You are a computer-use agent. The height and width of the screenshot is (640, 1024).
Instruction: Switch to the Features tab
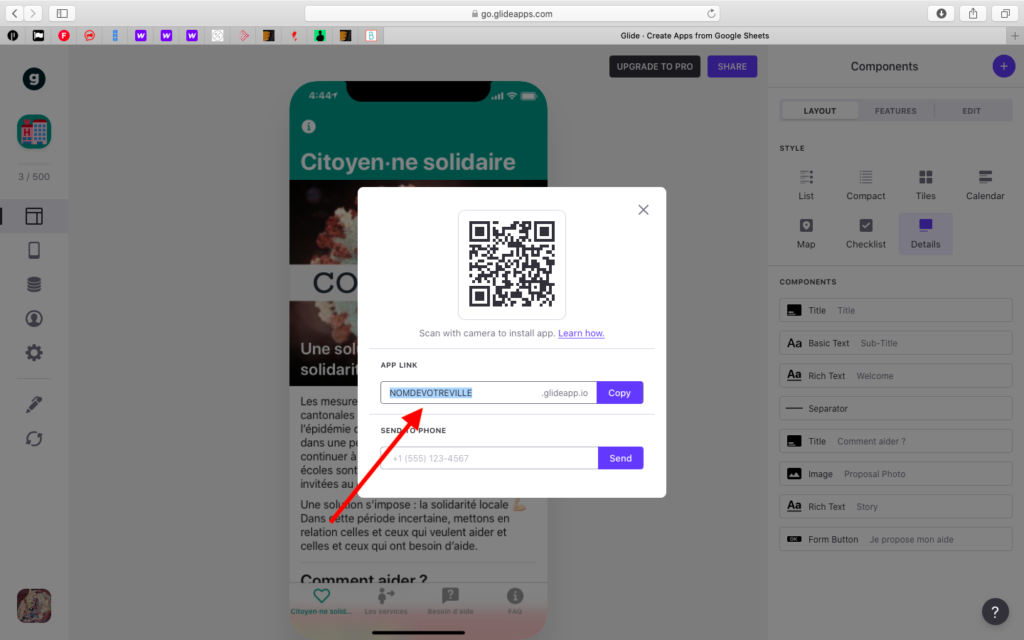pos(895,111)
